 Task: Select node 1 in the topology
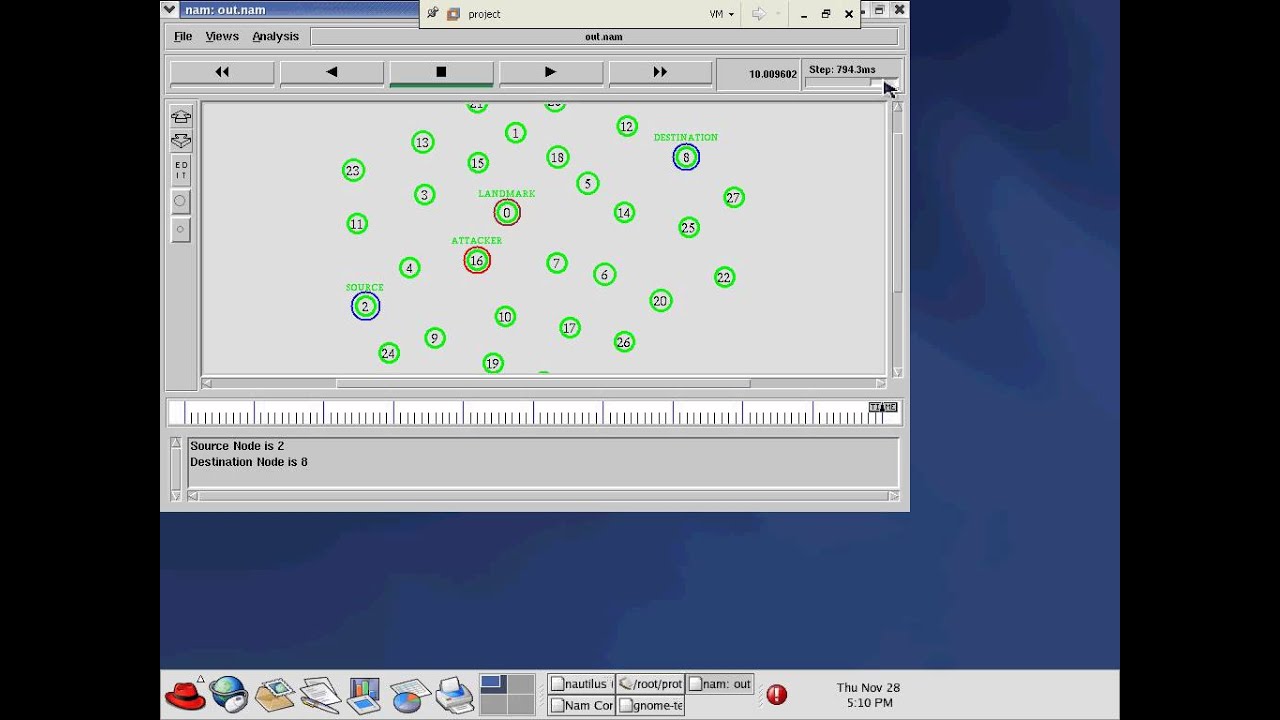pos(515,132)
